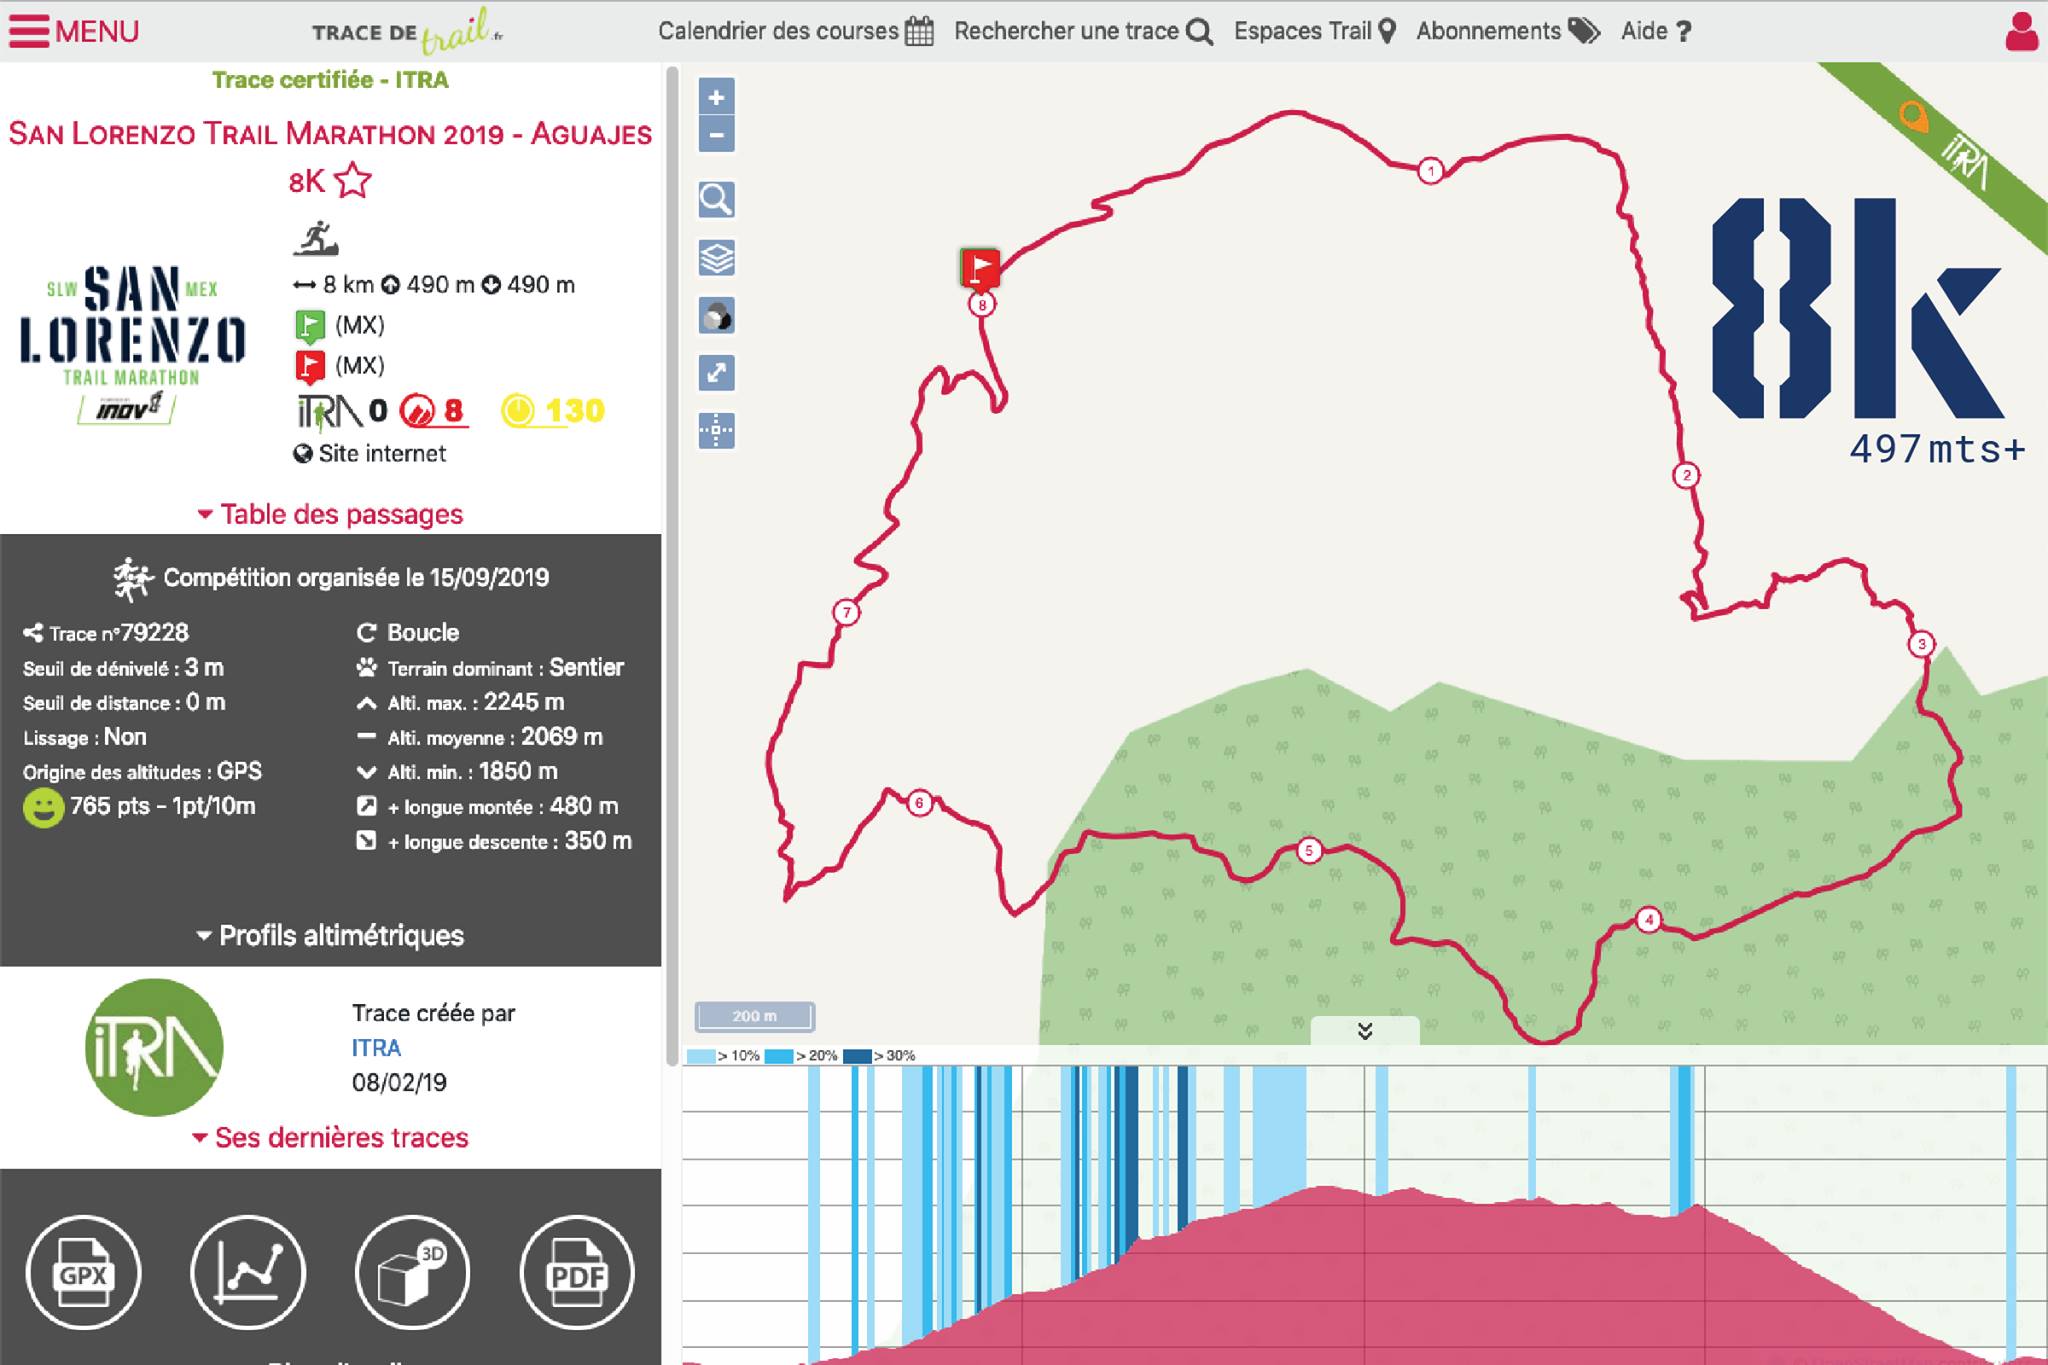
Task: Open Espaces Trail menu
Action: pyautogui.click(x=1315, y=31)
